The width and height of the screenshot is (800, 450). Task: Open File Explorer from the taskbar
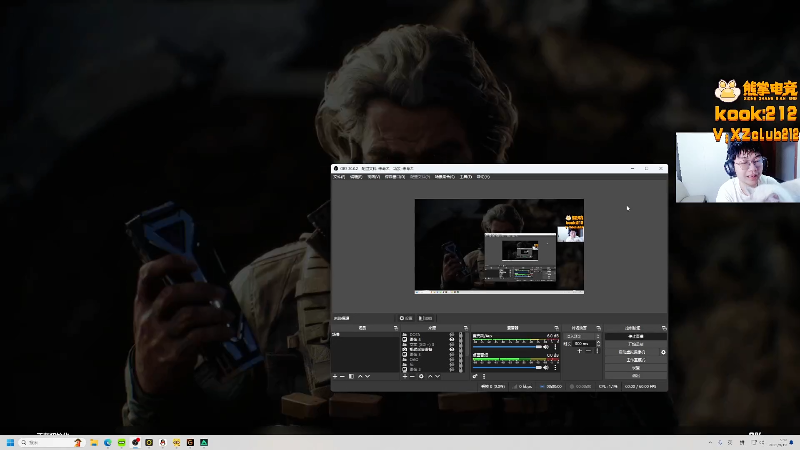(x=94, y=442)
